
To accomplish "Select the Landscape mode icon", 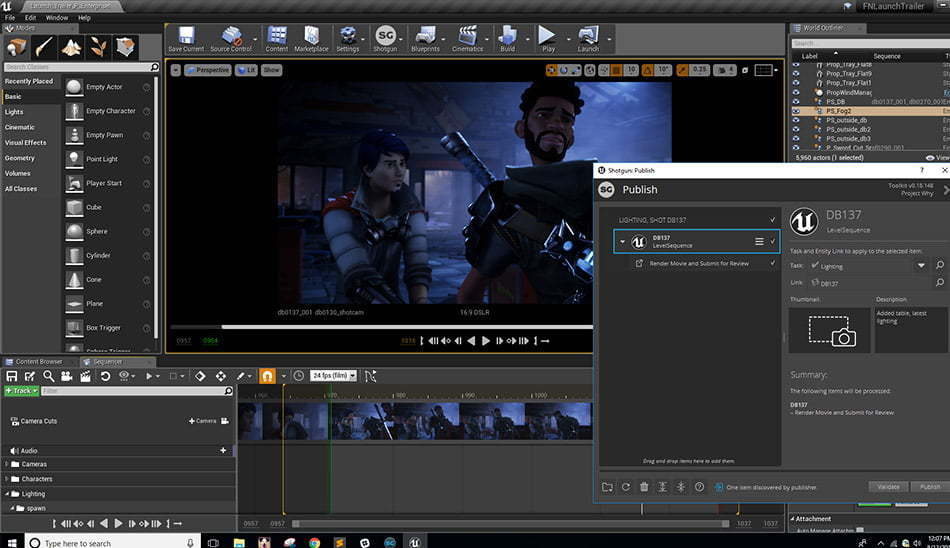I will point(71,47).
